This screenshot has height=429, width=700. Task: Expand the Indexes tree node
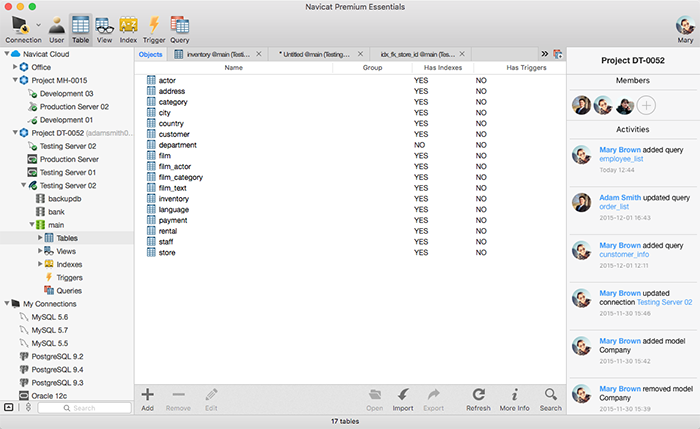40,264
